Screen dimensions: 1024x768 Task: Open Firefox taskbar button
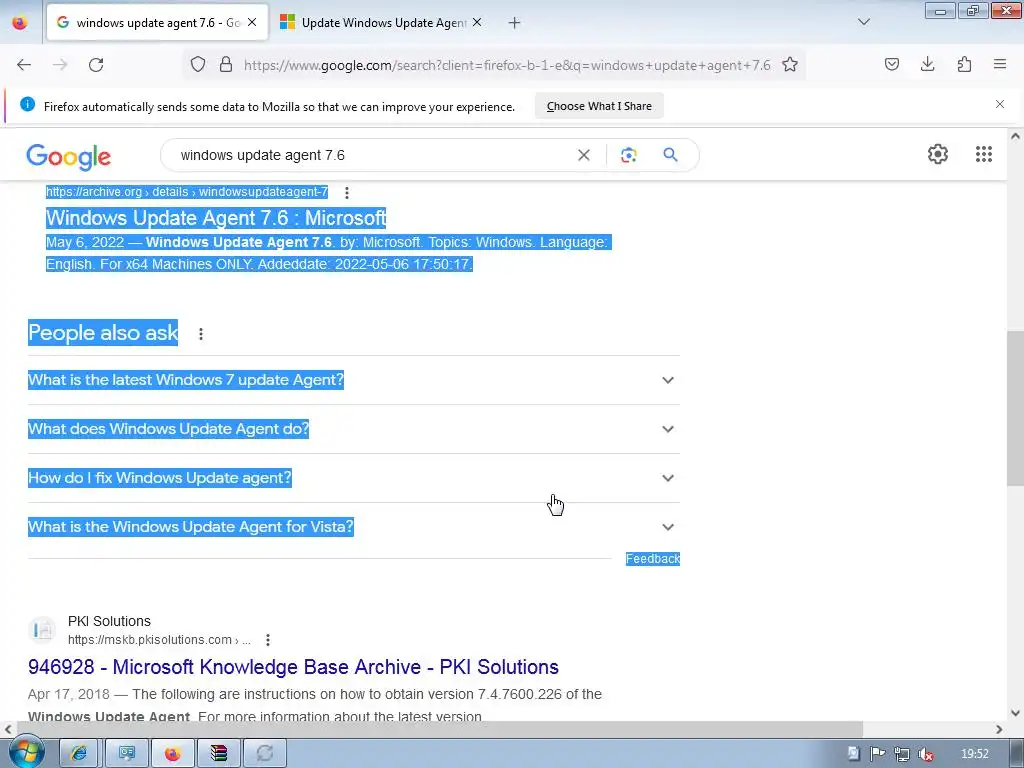[172, 754]
